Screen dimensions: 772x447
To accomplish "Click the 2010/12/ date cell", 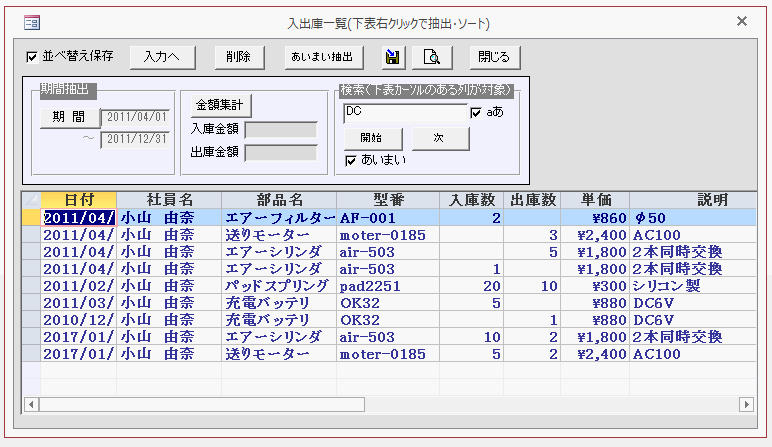I will coord(79,320).
